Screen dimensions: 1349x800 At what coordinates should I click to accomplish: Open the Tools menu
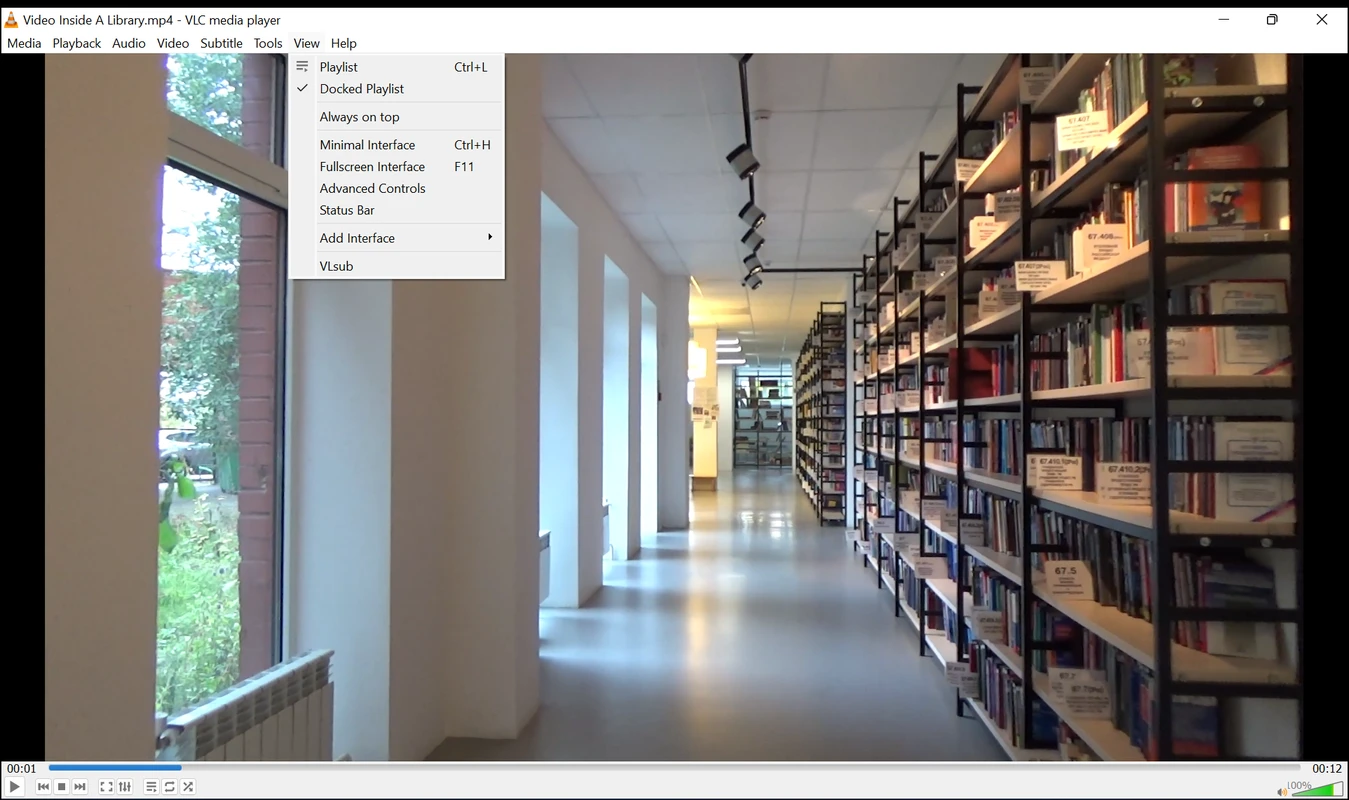click(267, 43)
